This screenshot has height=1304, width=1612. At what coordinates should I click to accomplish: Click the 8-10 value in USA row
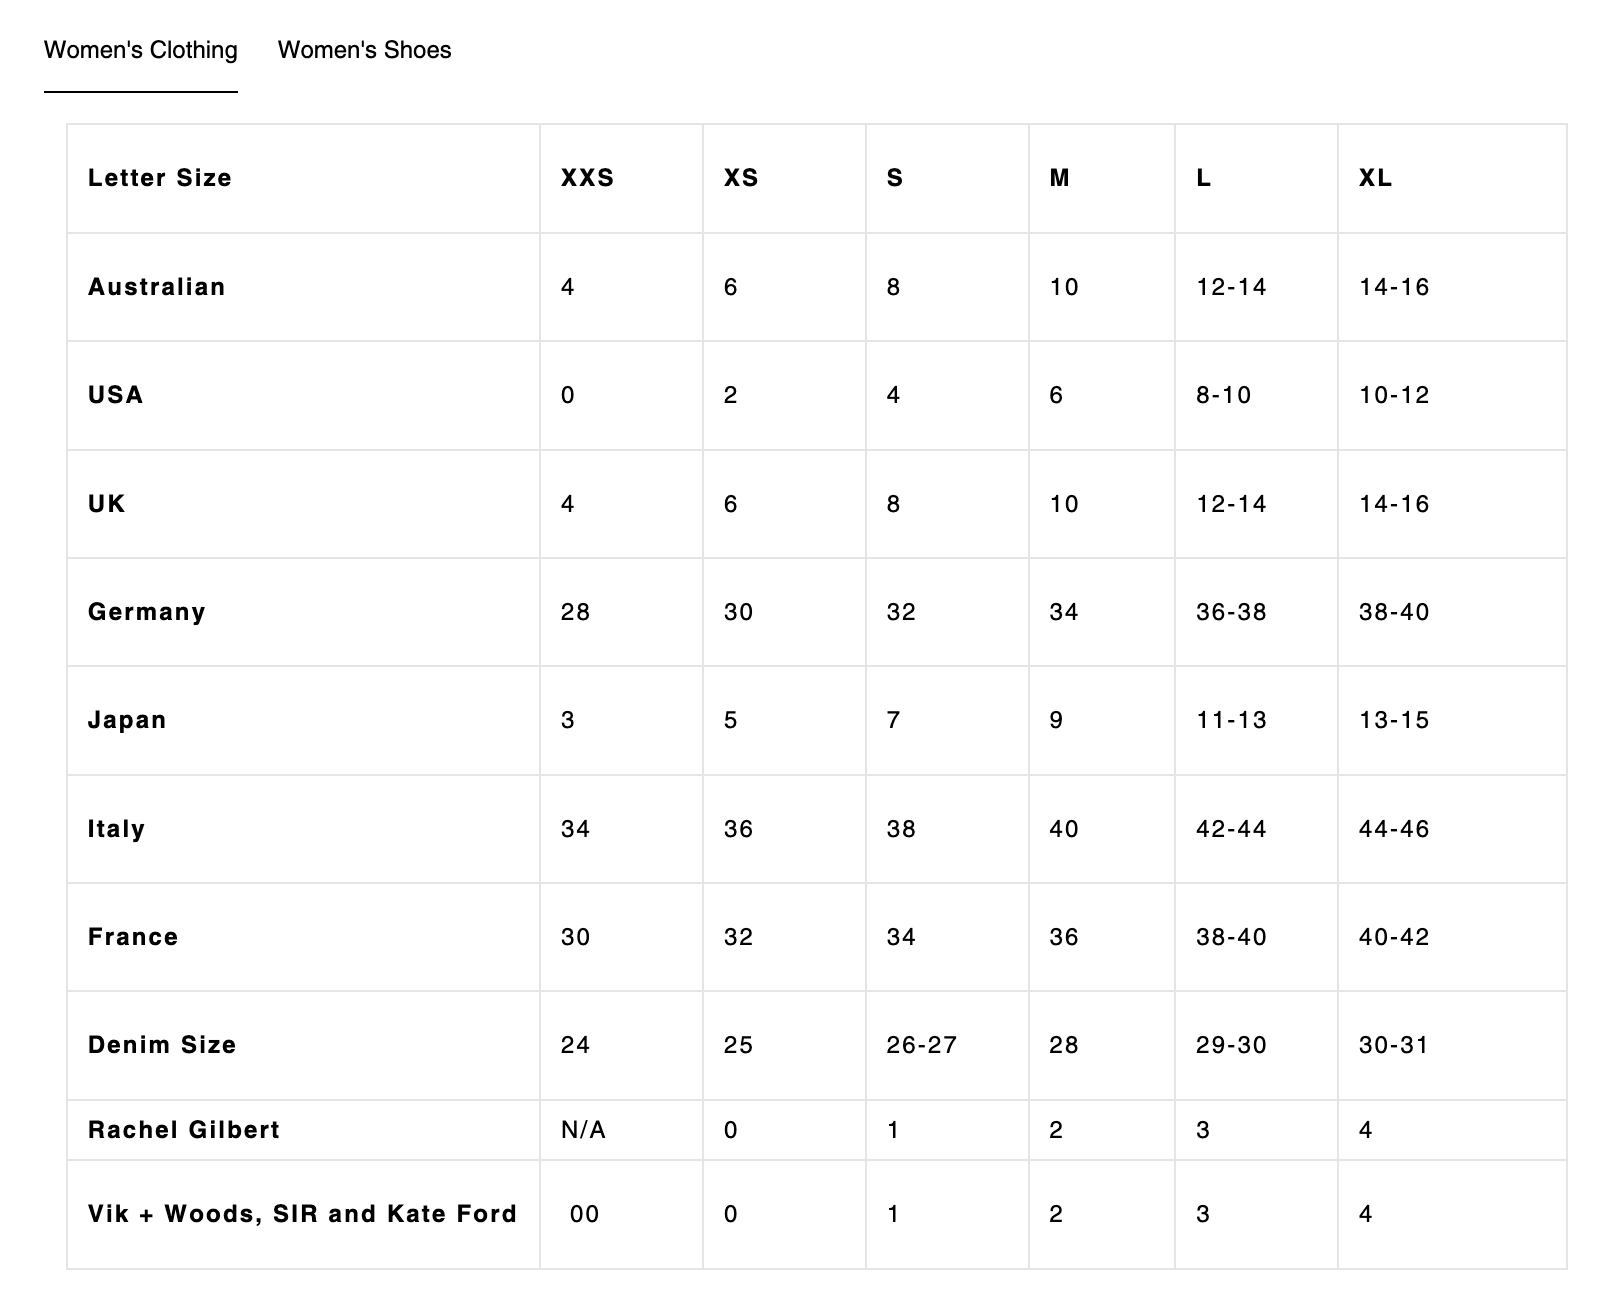coord(1223,395)
